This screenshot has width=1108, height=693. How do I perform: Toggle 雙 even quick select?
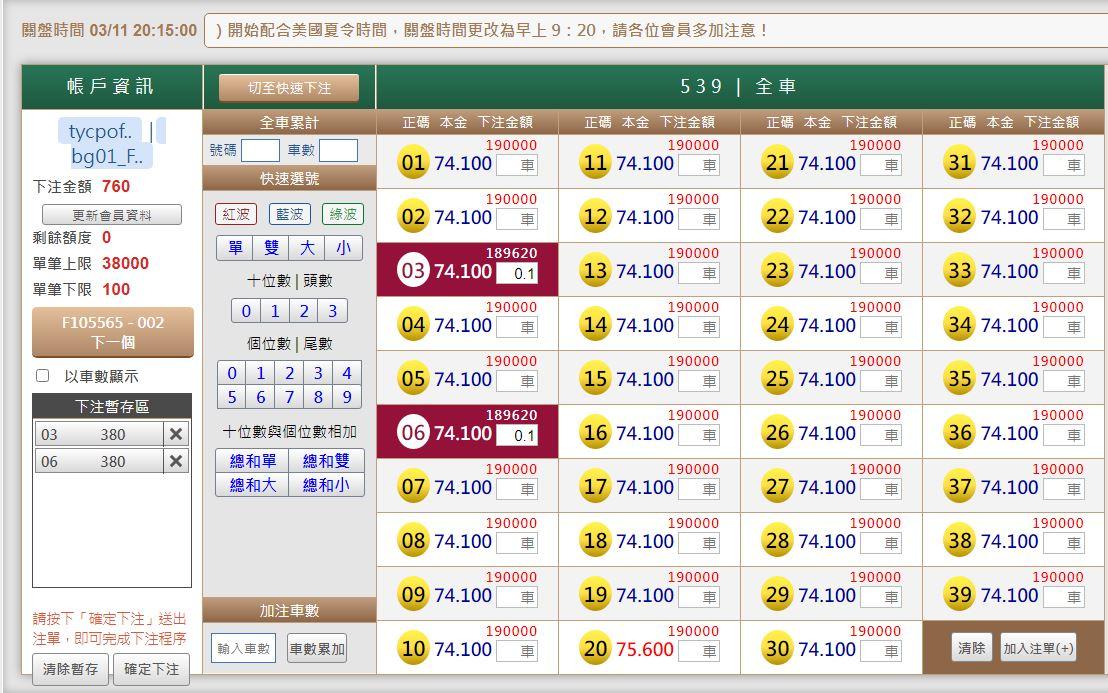[x=271, y=248]
